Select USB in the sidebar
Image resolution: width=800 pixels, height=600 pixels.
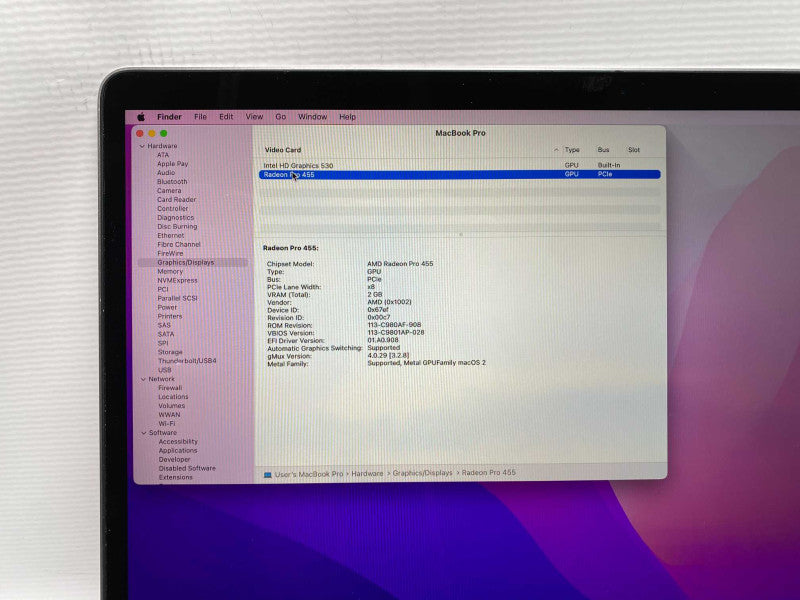pyautogui.click(x=165, y=370)
